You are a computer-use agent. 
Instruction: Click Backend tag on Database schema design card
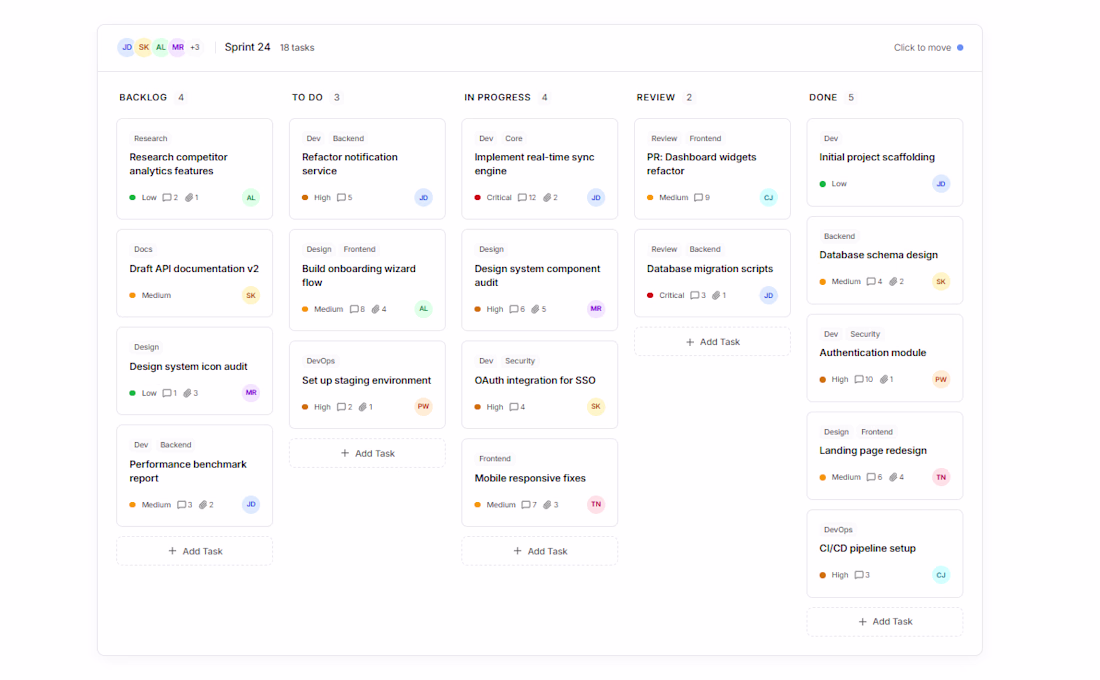pos(840,236)
